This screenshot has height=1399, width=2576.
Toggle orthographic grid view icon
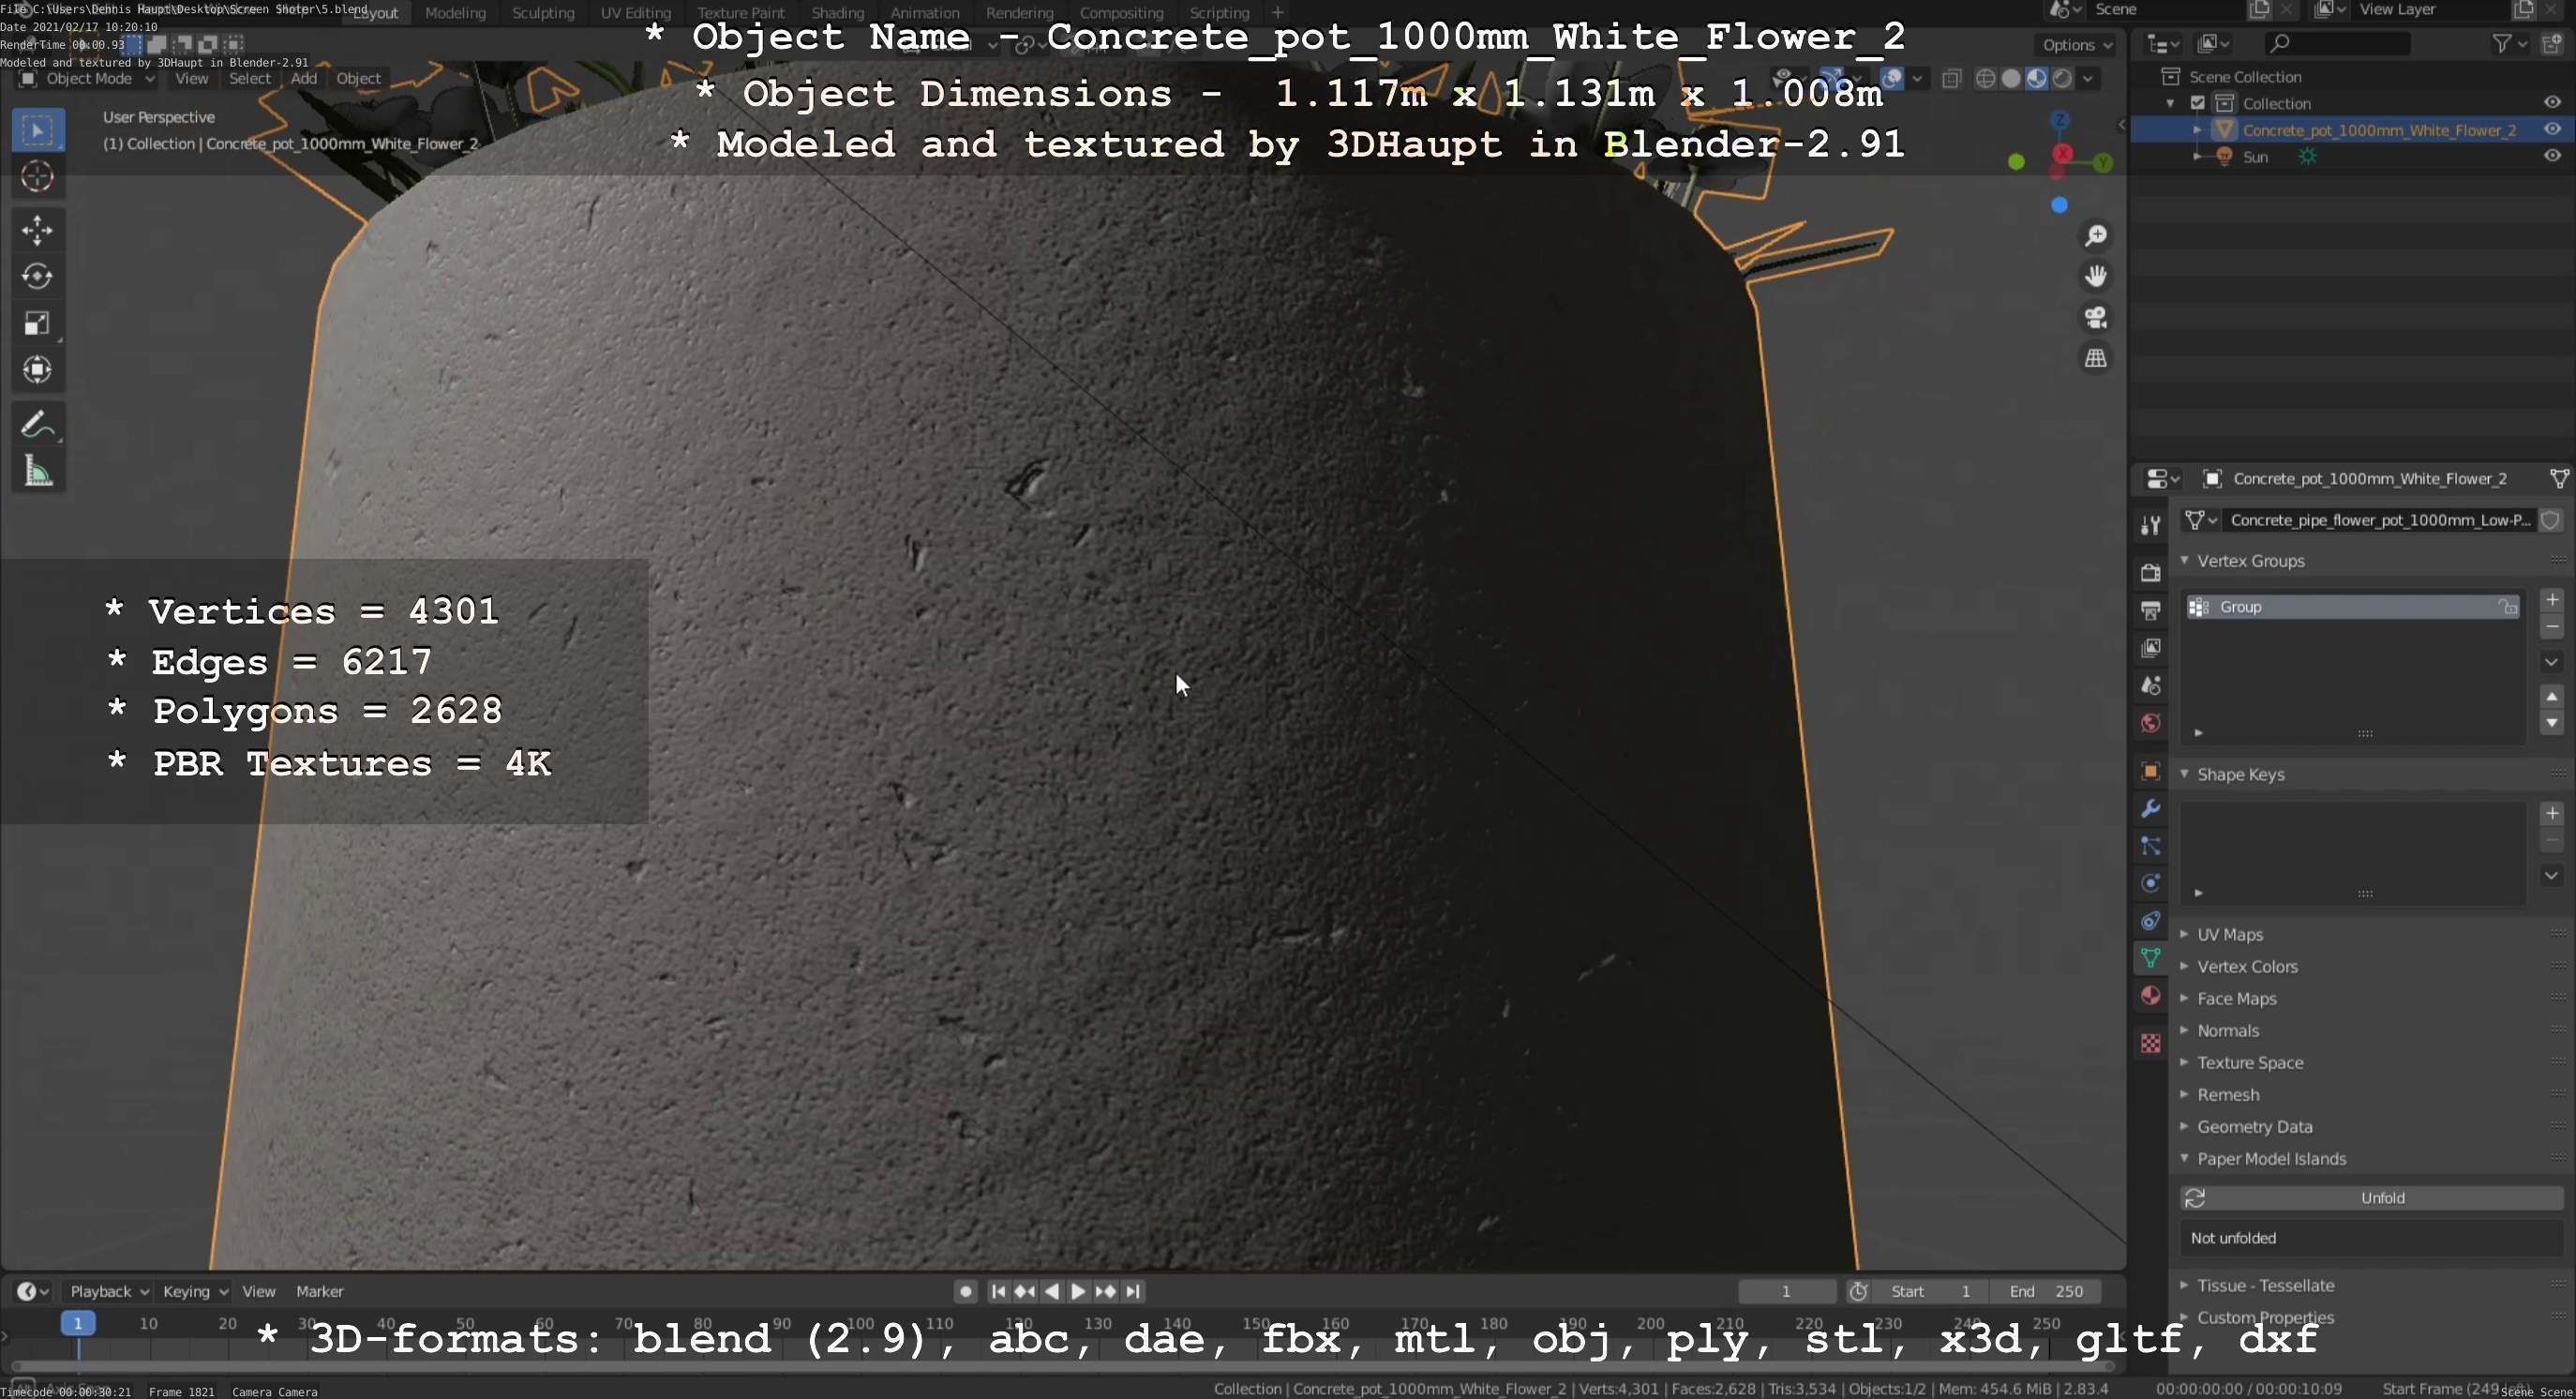(2095, 359)
